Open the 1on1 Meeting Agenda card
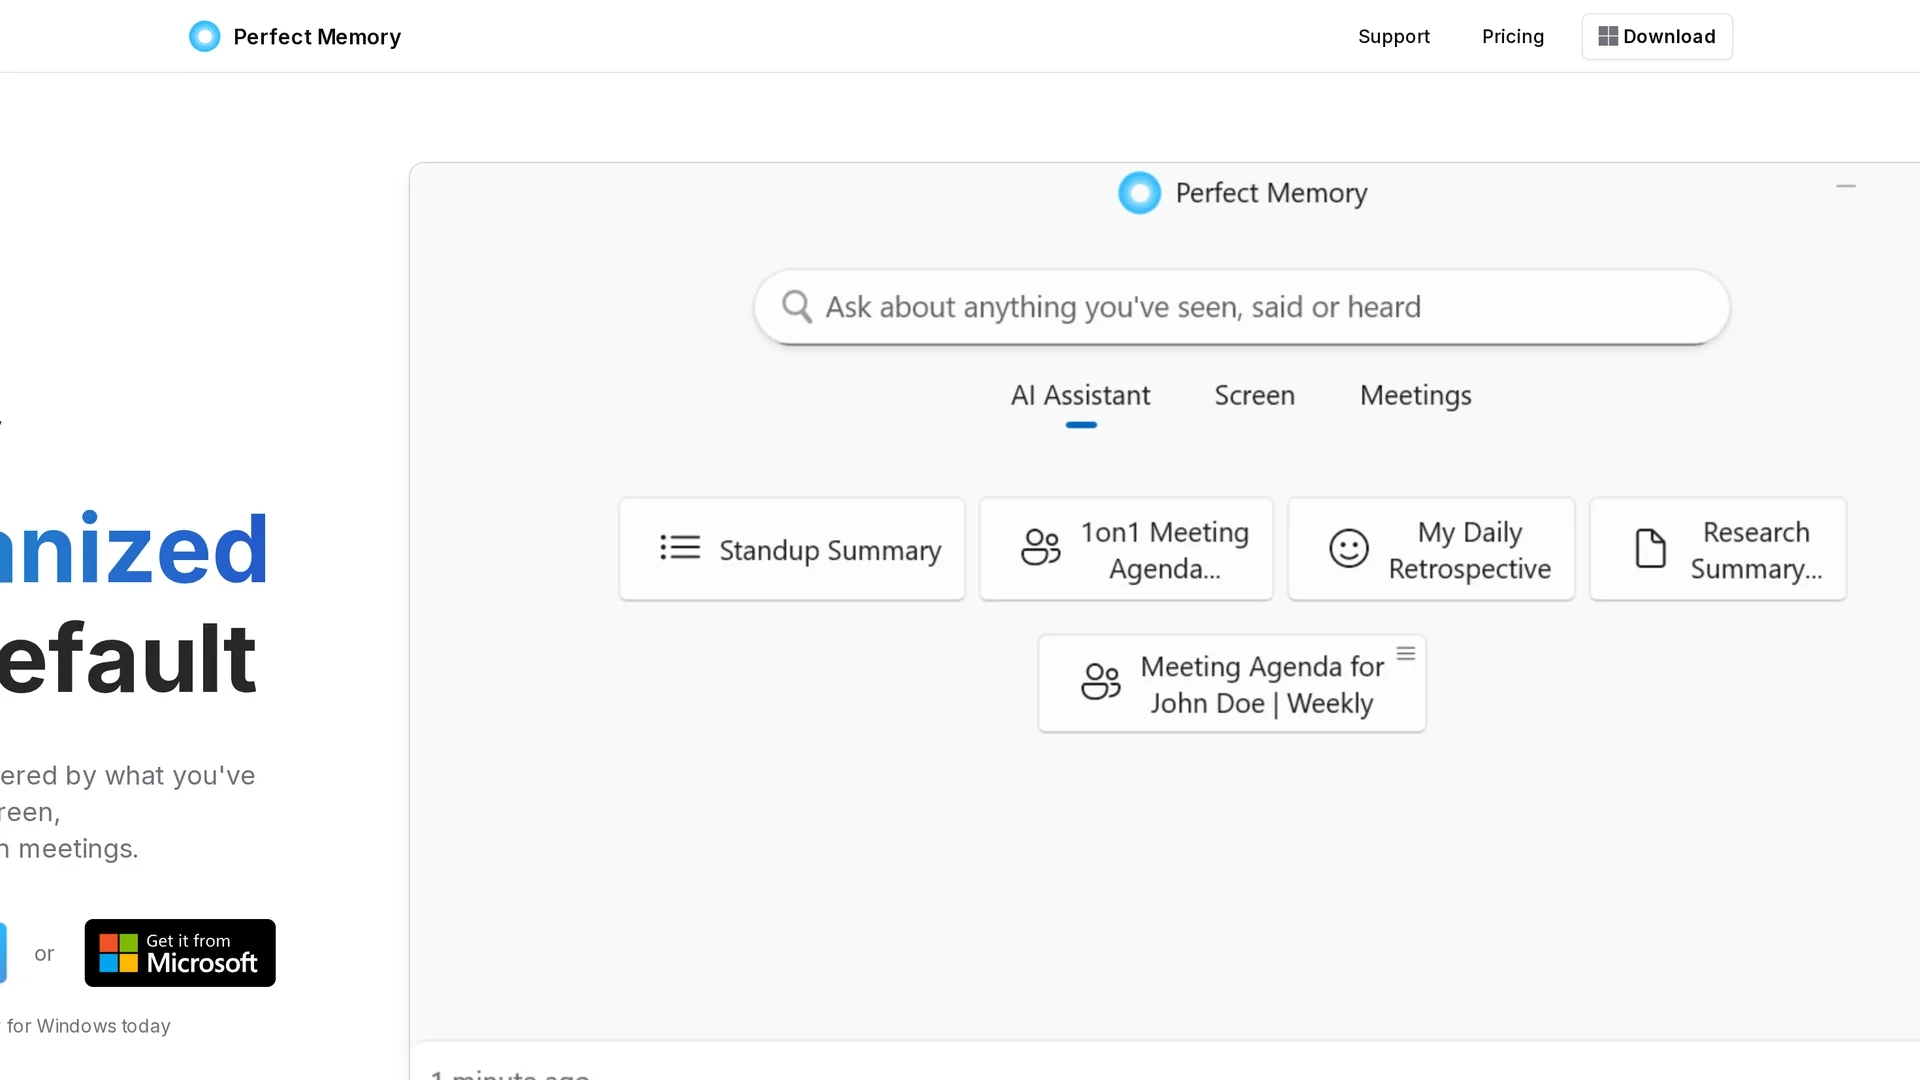The image size is (1920, 1080). point(1126,549)
